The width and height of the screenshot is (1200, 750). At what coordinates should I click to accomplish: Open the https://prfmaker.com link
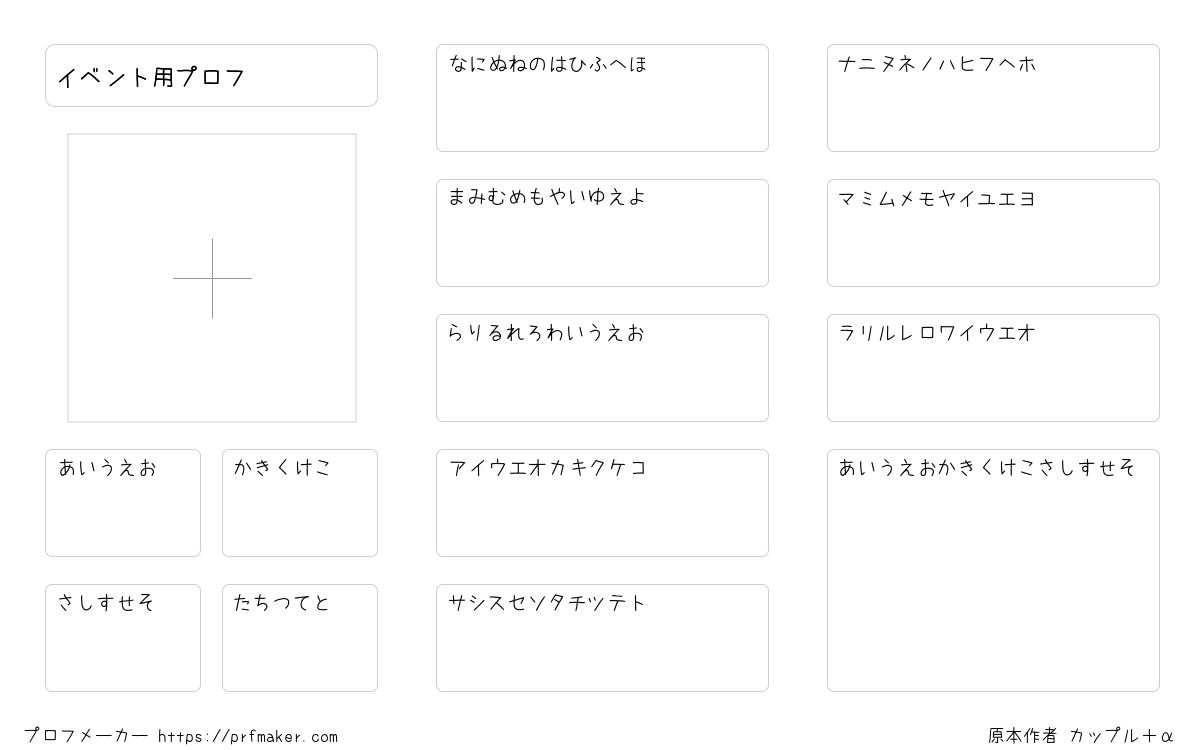(248, 737)
